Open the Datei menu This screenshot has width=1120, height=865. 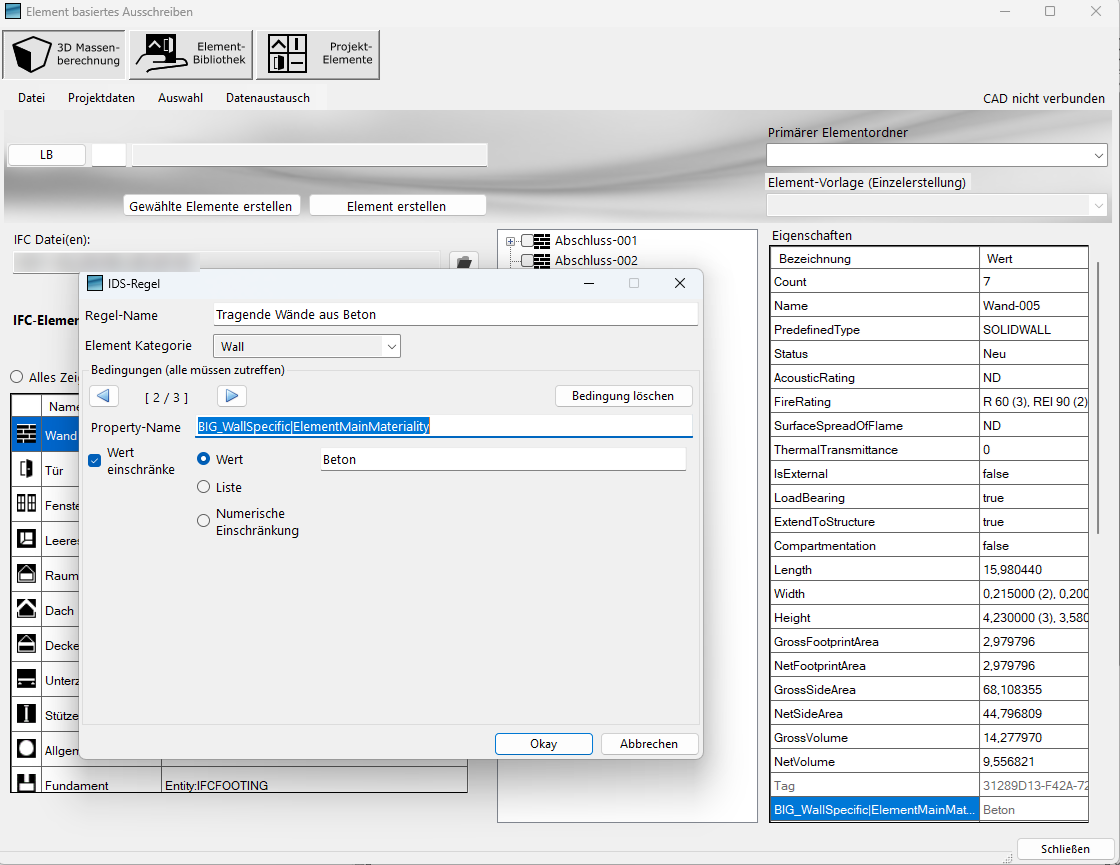(x=31, y=98)
